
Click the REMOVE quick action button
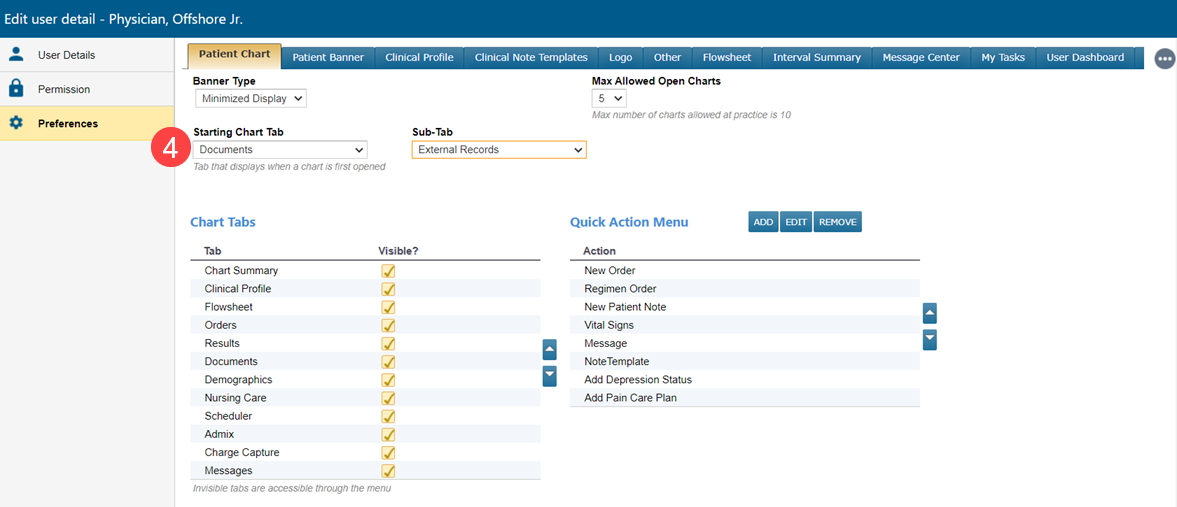coord(837,222)
